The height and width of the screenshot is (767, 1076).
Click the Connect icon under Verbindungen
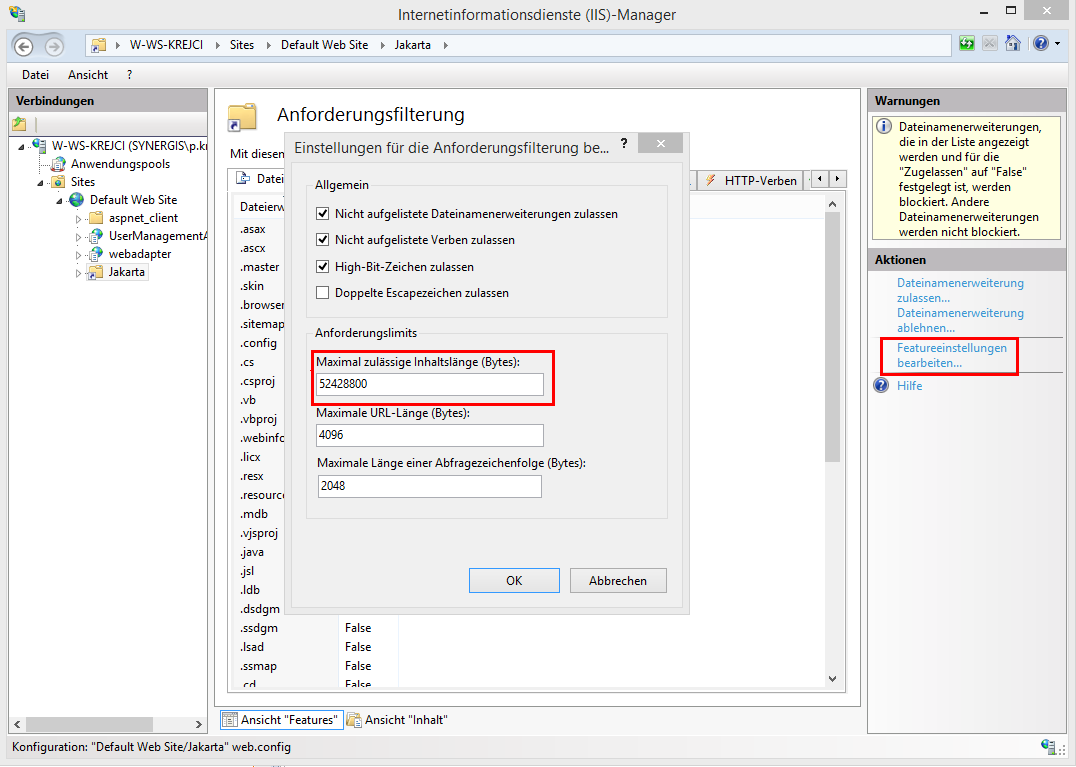click(x=19, y=124)
